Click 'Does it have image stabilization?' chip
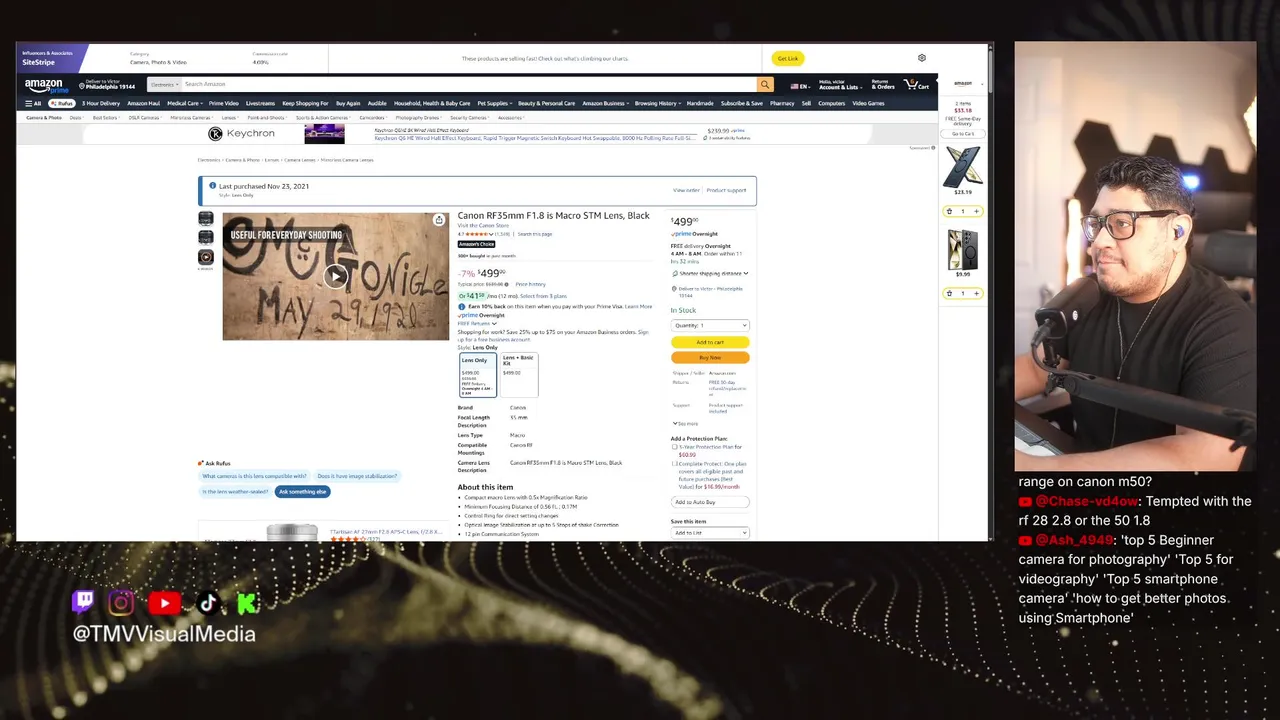The height and width of the screenshot is (720, 1280). click(x=357, y=476)
